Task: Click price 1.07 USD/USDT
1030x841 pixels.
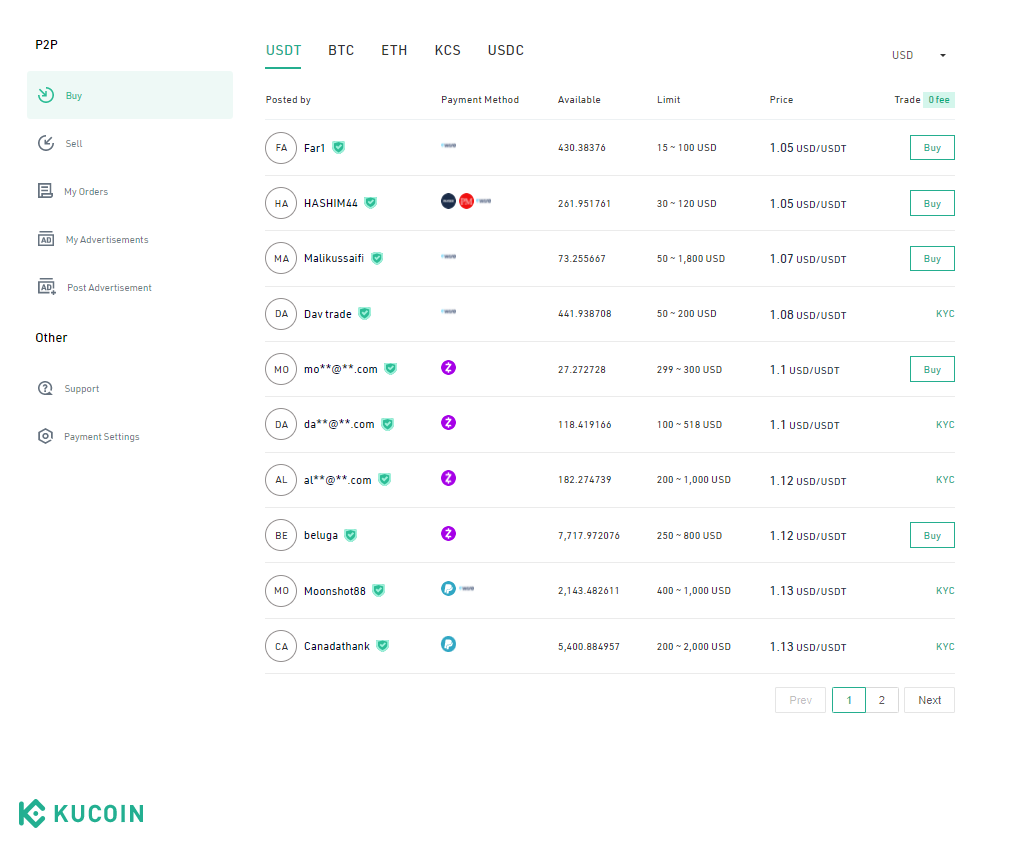Action: [x=808, y=259]
